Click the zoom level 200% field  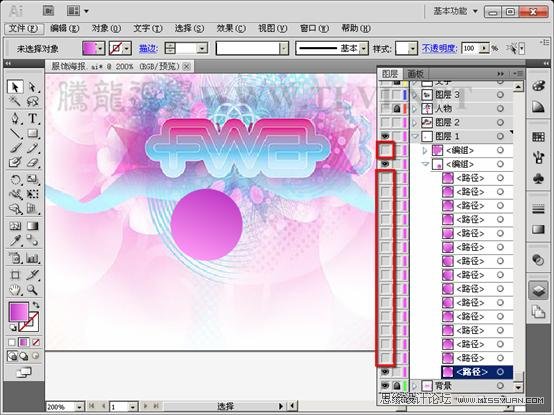pos(61,407)
